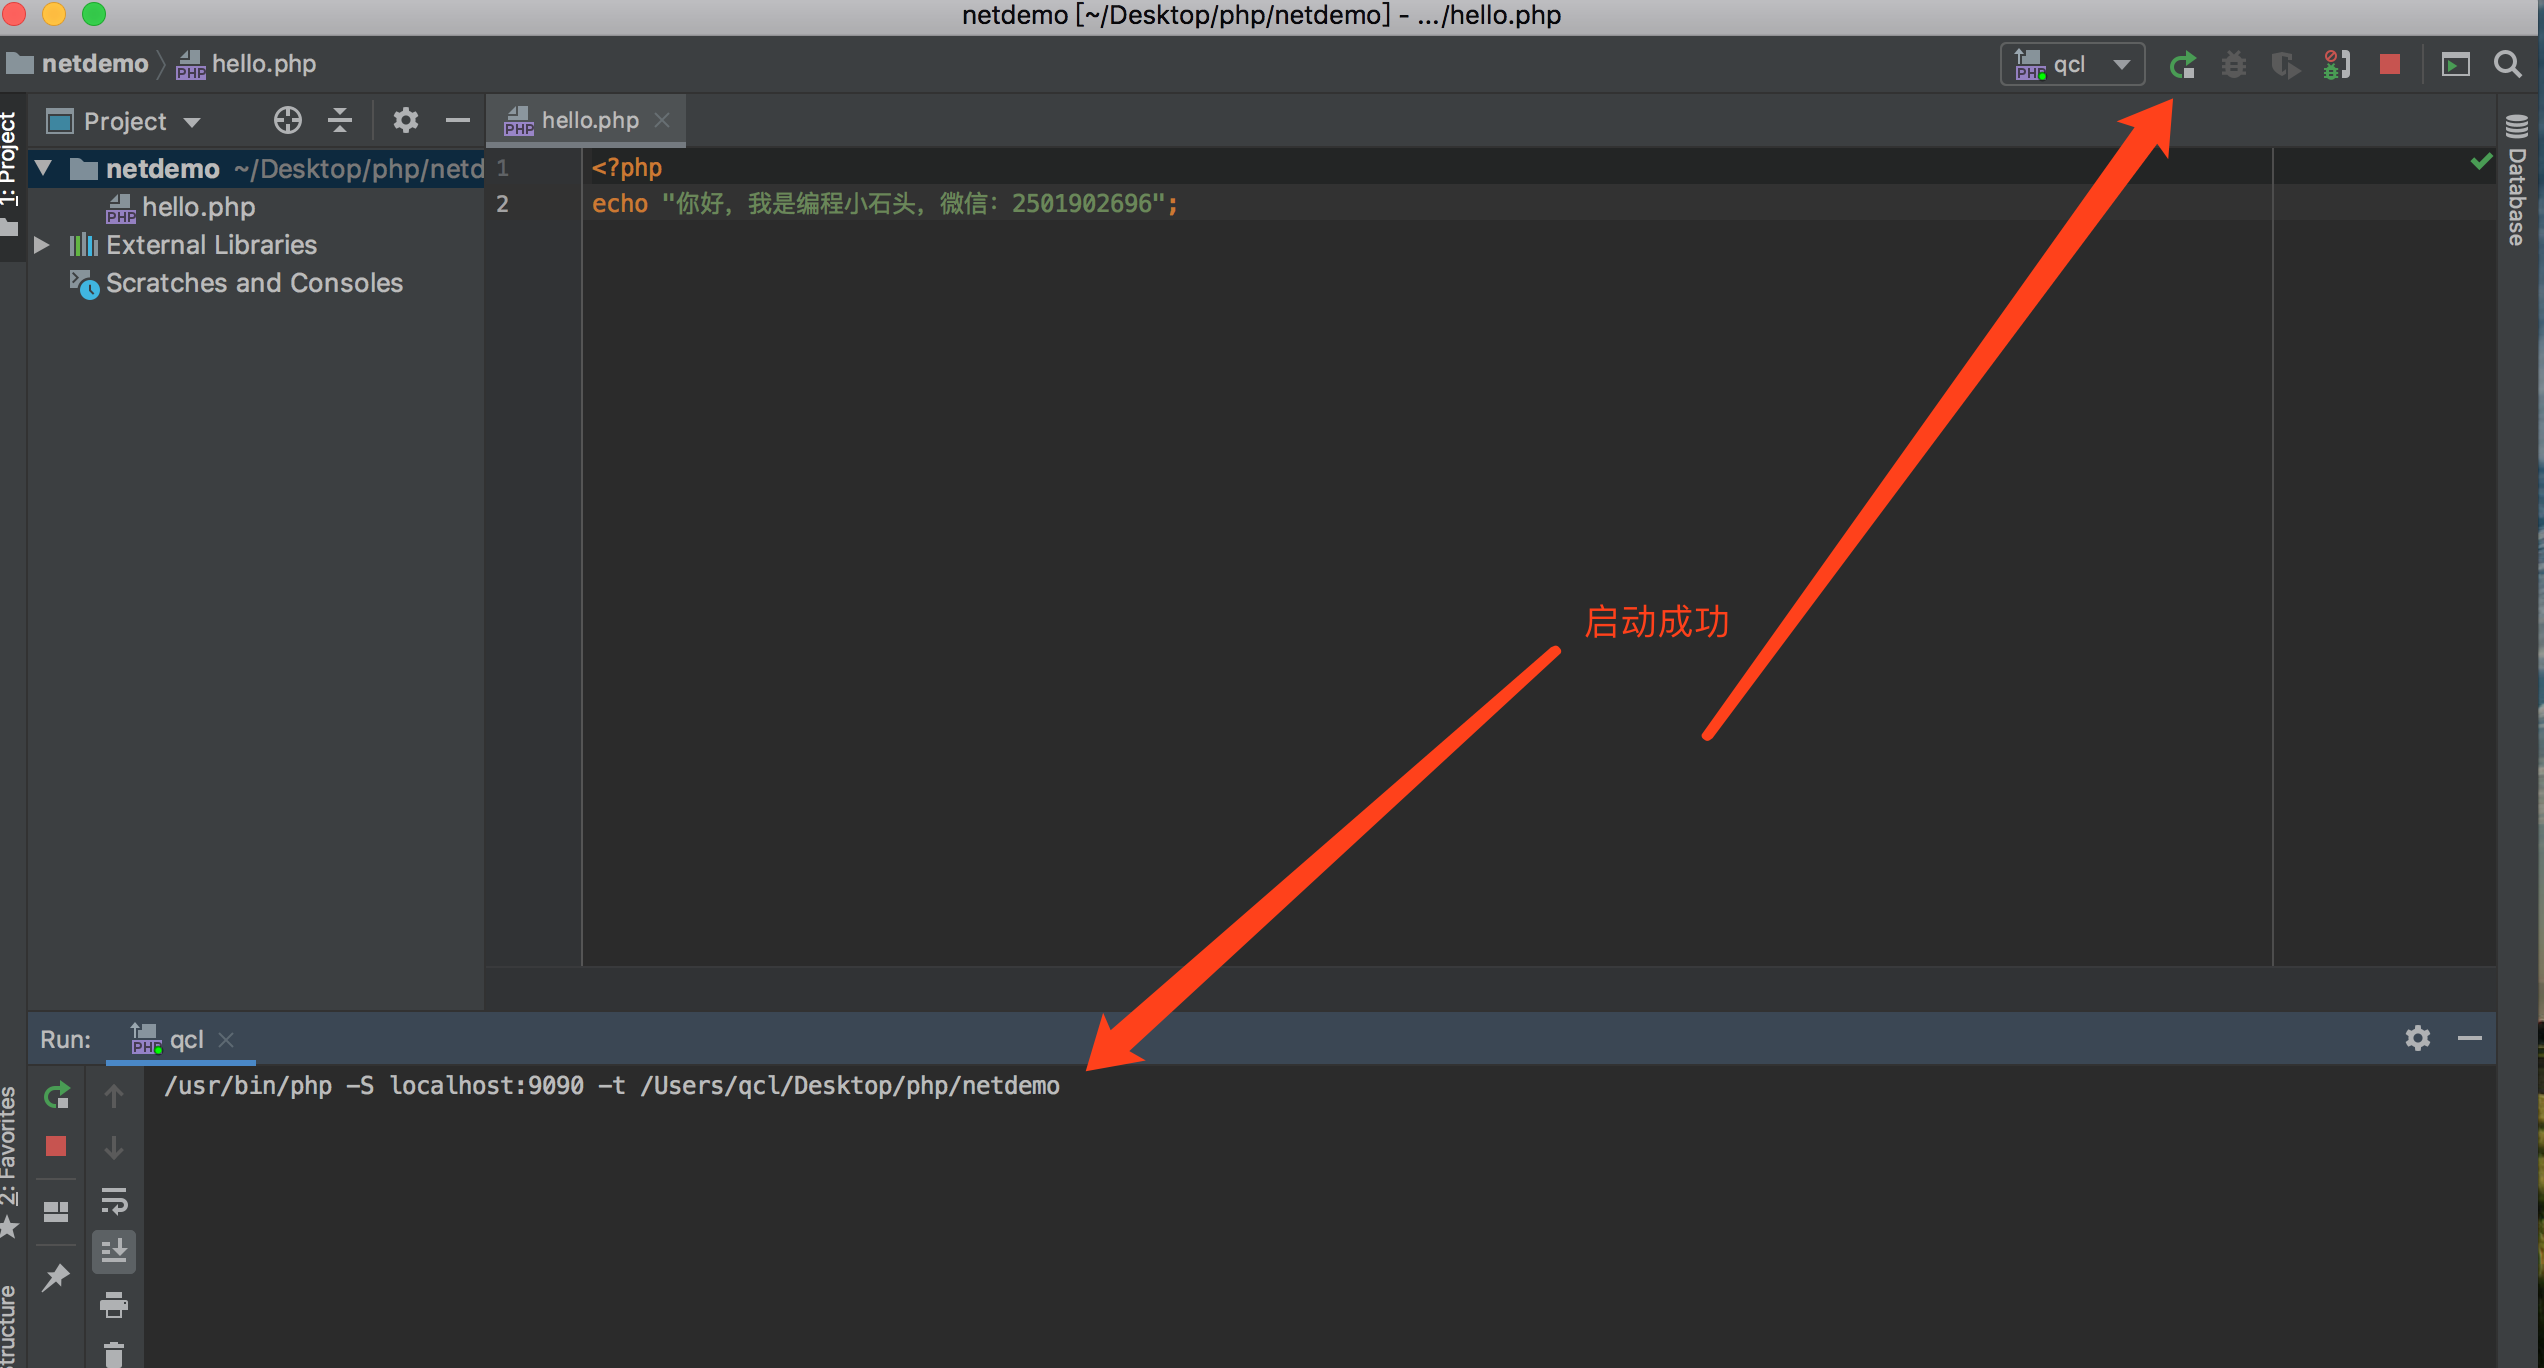Clear console with trash icon
Image resolution: width=2544 pixels, height=1368 pixels.
coord(114,1354)
